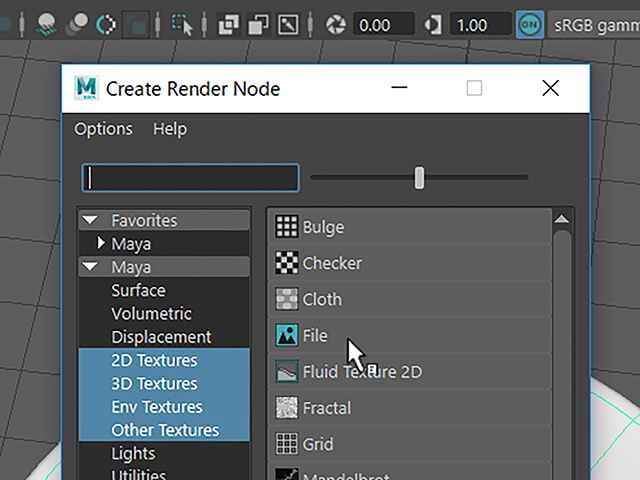Click the exposure aperture icon
640x480 pixels.
pos(336,25)
